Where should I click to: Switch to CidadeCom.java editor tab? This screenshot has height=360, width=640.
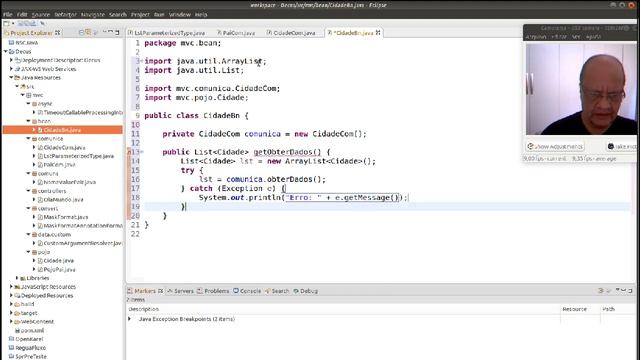tap(291, 33)
